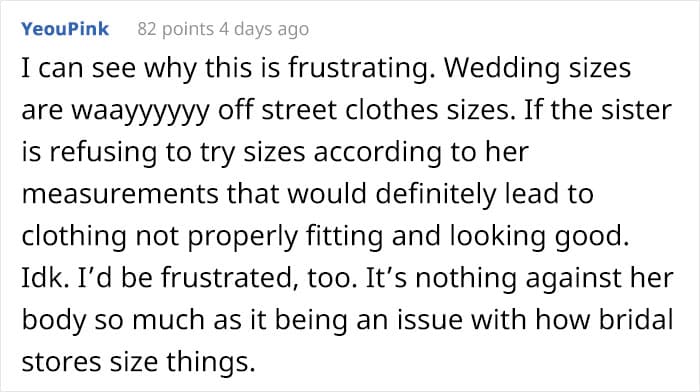Click the phrase street clothes sizes
700x392 pixels.
click(388, 110)
